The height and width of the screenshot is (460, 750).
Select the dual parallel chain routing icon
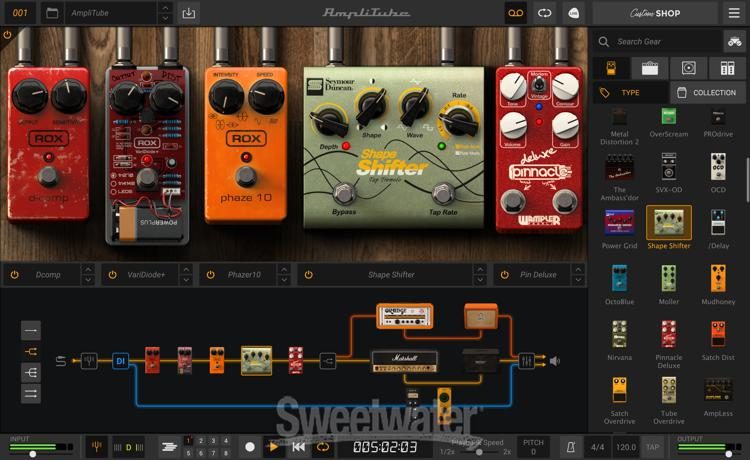31,394
